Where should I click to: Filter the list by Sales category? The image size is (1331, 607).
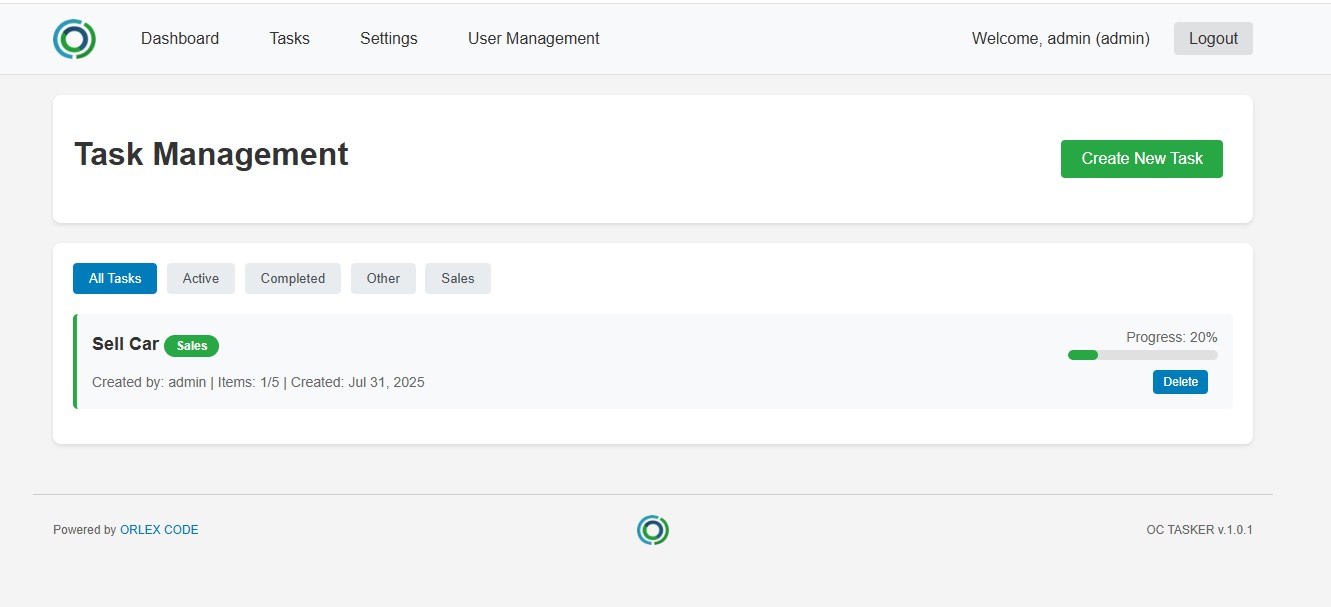click(457, 279)
